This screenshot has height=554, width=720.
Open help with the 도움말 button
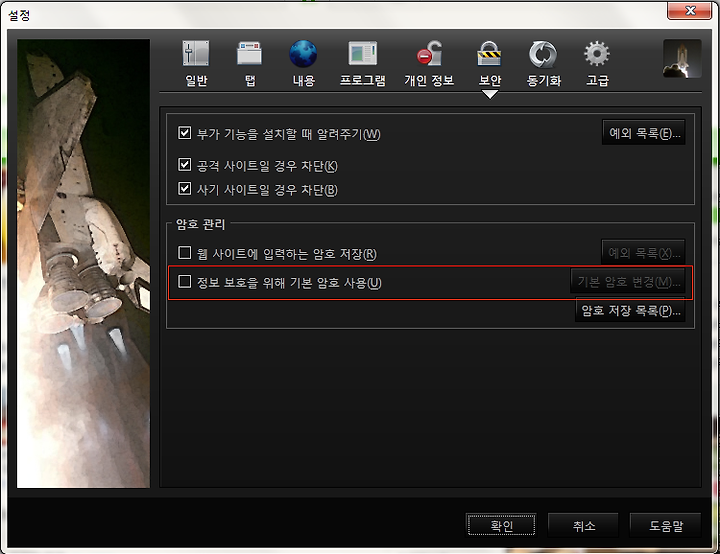pyautogui.click(x=665, y=525)
